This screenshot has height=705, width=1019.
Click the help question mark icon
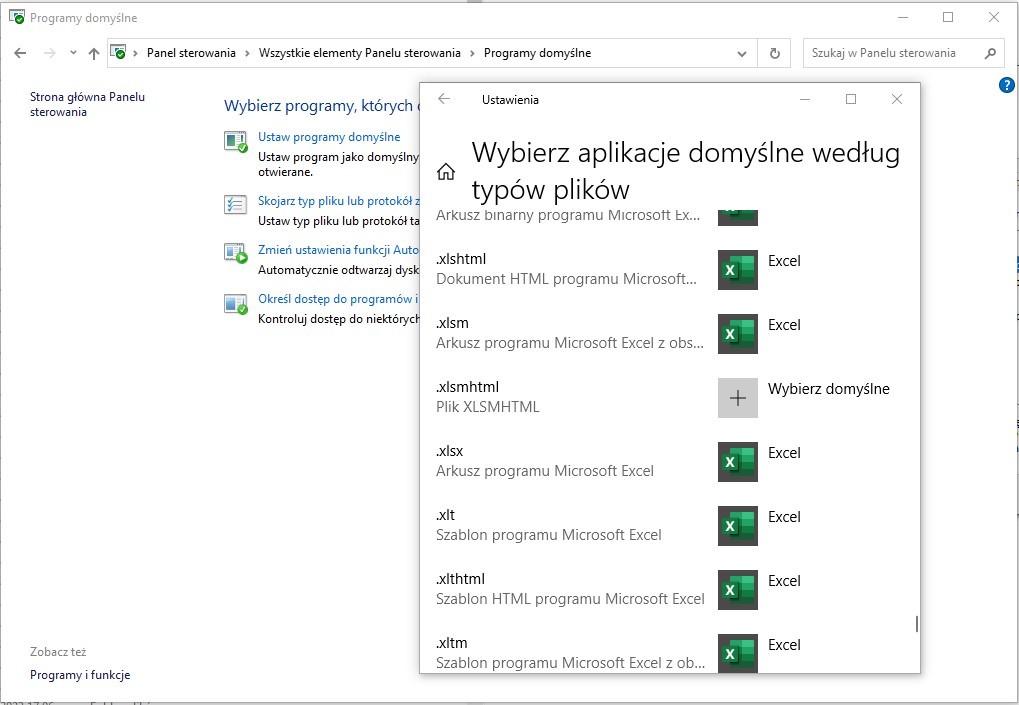click(x=1006, y=84)
